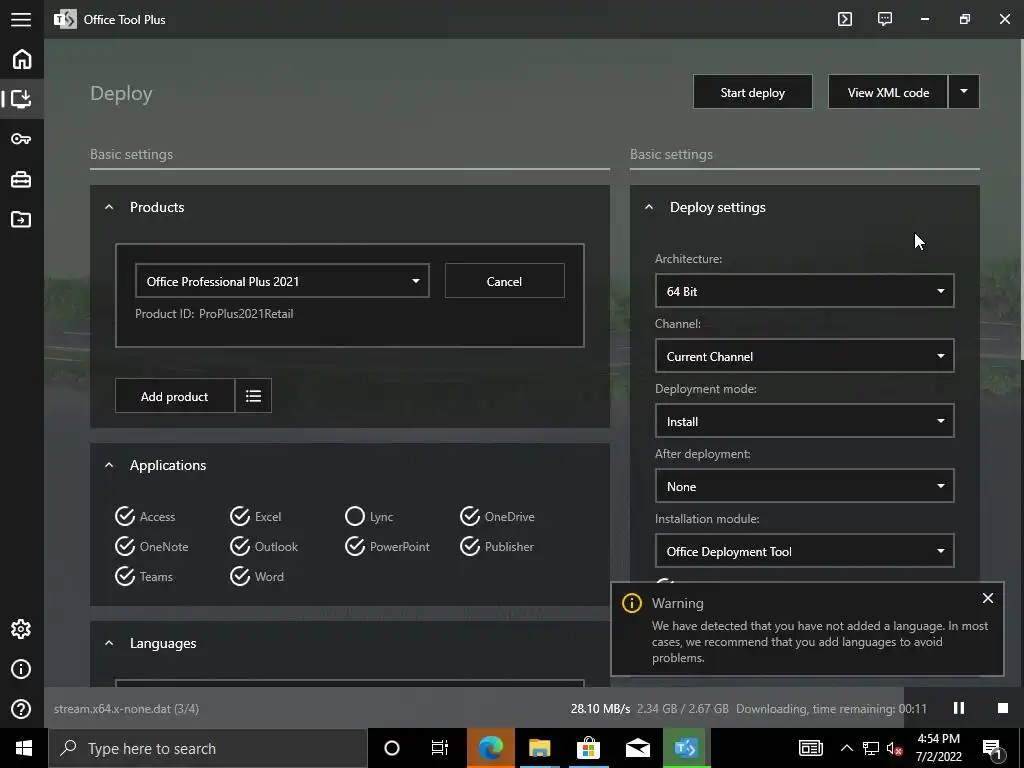Collapse the Deploy settings section
This screenshot has width=1024, height=768.
(648, 207)
